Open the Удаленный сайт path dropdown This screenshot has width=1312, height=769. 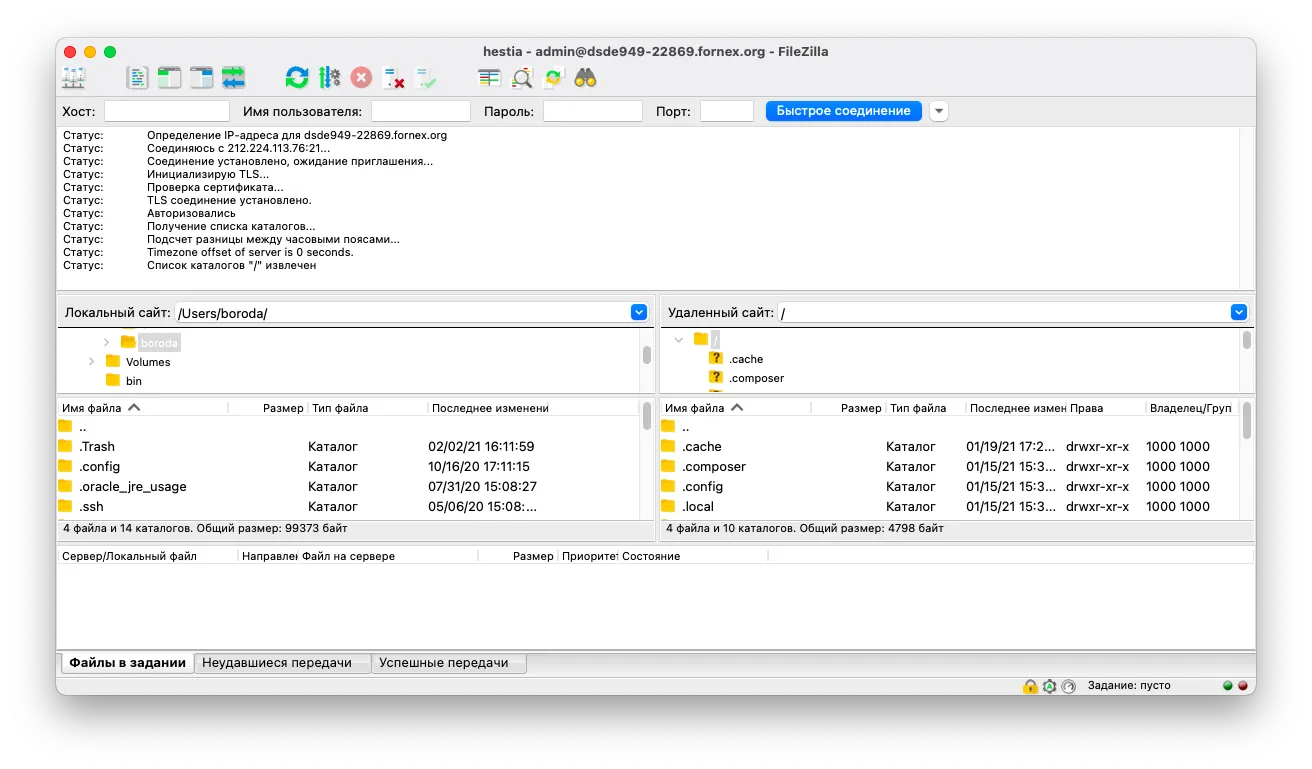[x=1239, y=313]
